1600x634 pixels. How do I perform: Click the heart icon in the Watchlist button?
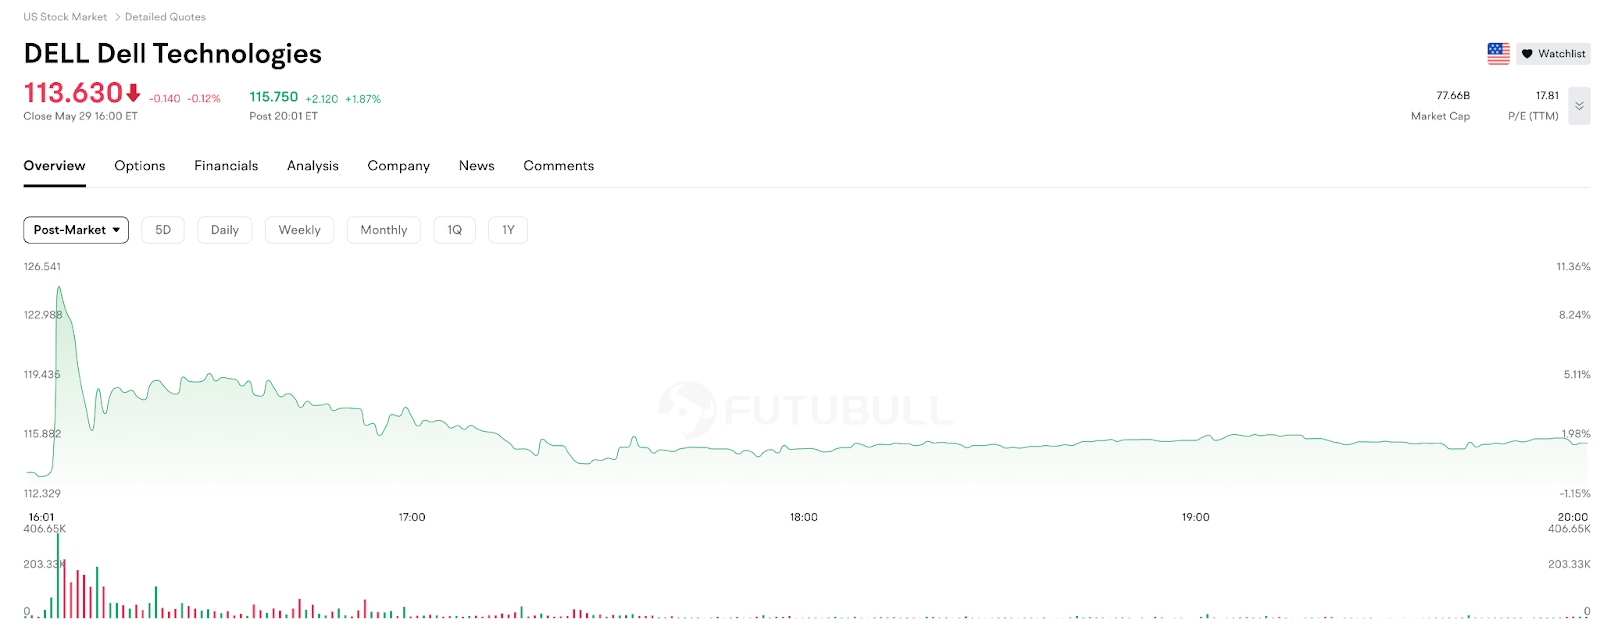click(x=1528, y=53)
